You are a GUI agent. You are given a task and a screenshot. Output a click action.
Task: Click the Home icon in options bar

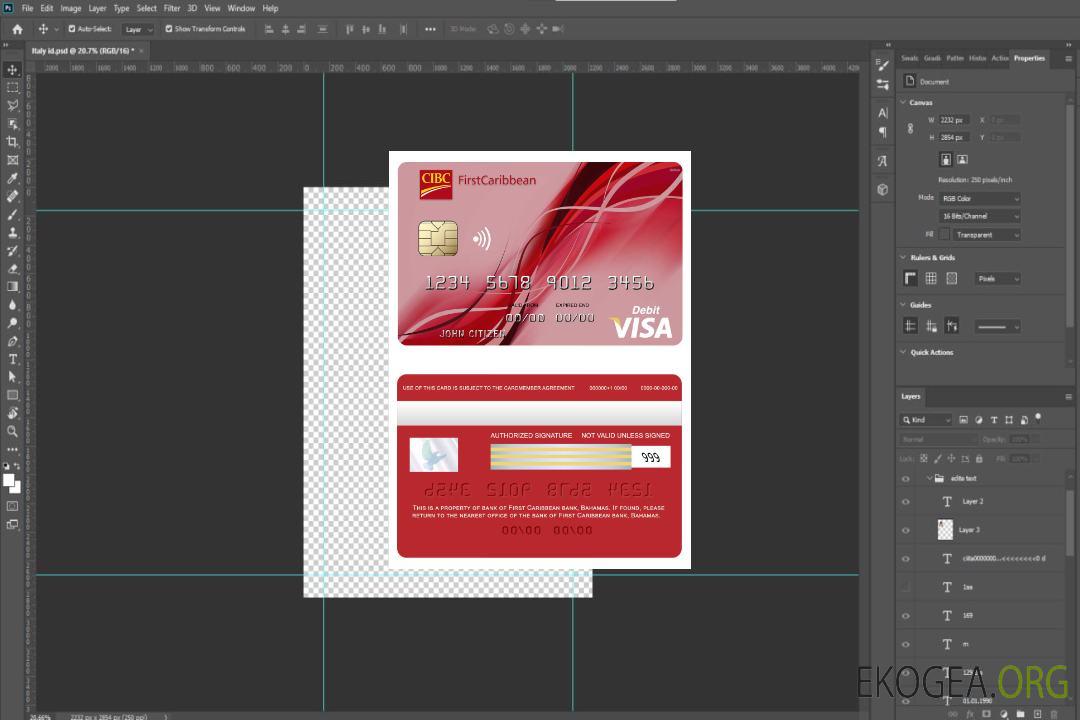[x=17, y=29]
